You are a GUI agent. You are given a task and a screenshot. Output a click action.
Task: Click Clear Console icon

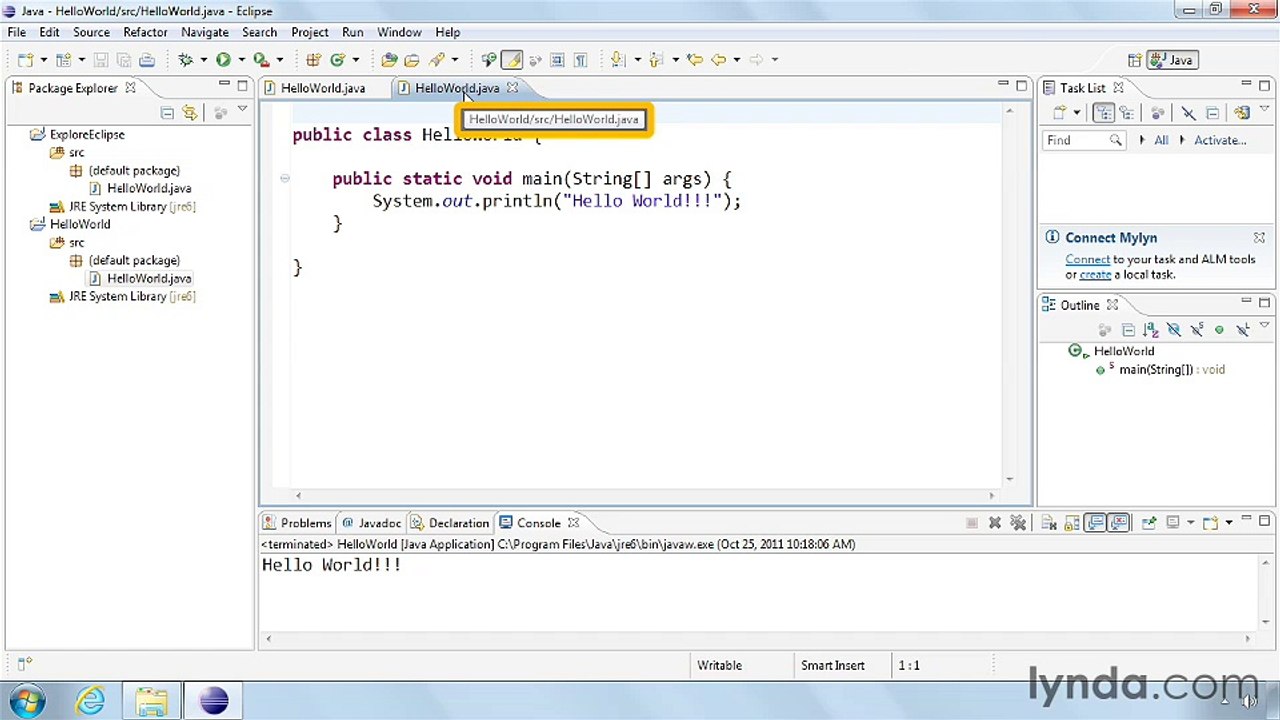(1049, 523)
